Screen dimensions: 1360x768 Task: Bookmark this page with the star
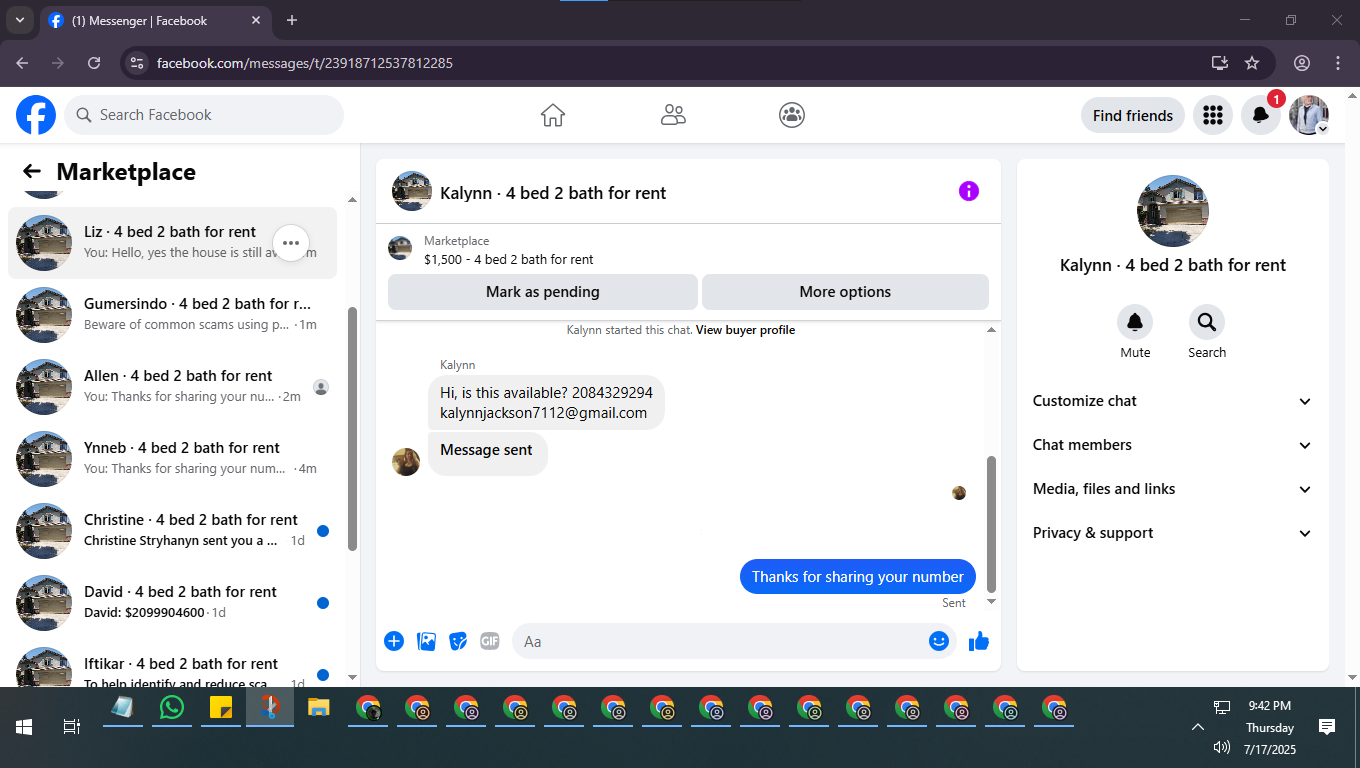click(1252, 63)
